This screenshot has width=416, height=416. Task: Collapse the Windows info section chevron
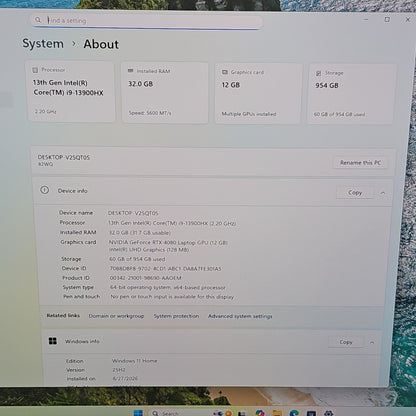(x=372, y=342)
